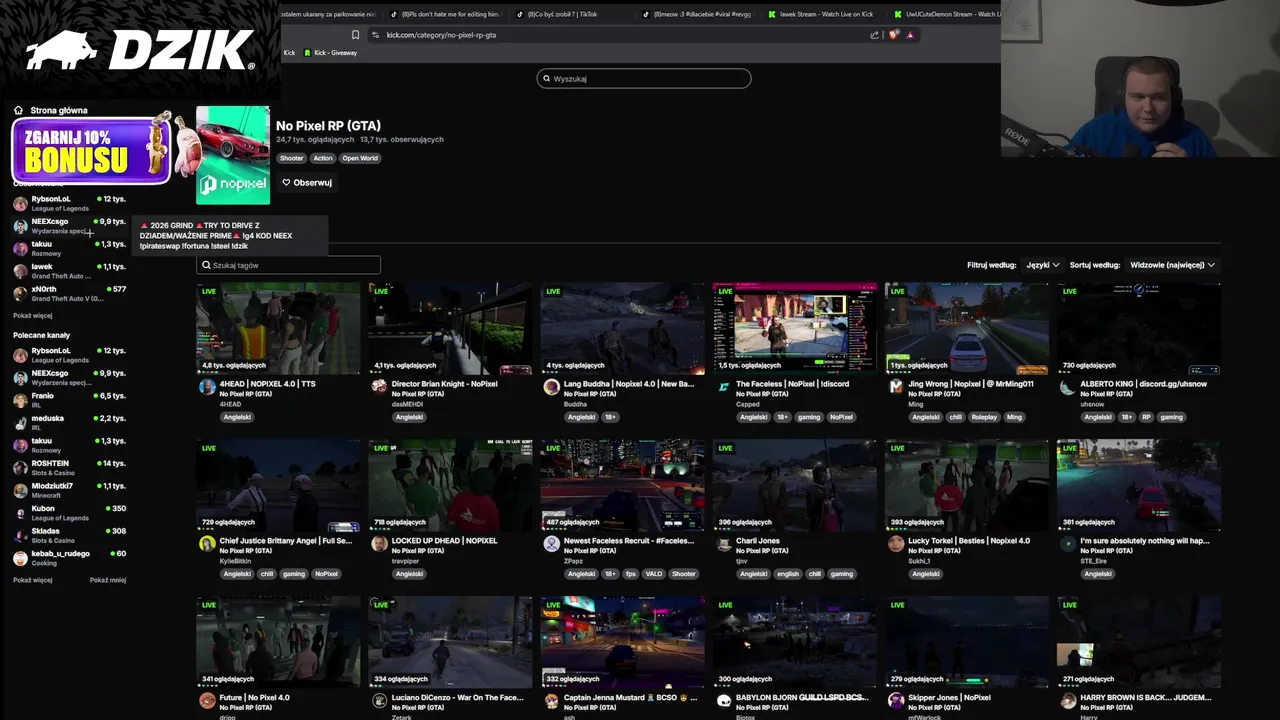The height and width of the screenshot is (720, 1280).
Task: Select the Angielski tag under 4HEAD stream
Action: (x=237, y=417)
